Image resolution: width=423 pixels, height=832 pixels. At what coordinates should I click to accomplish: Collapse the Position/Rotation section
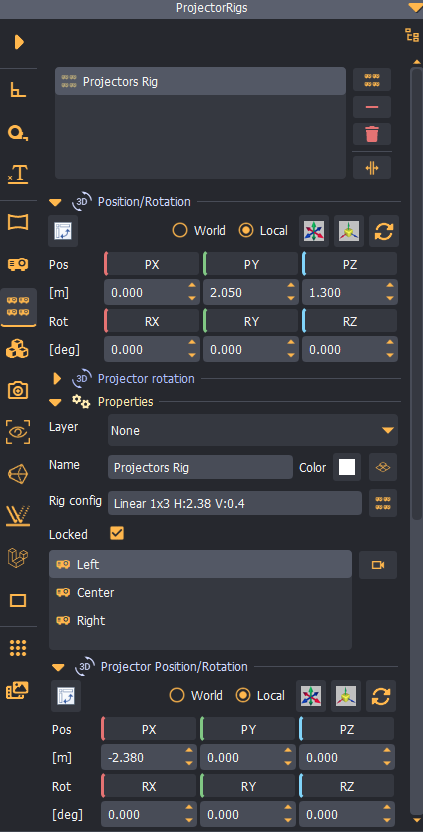55,202
